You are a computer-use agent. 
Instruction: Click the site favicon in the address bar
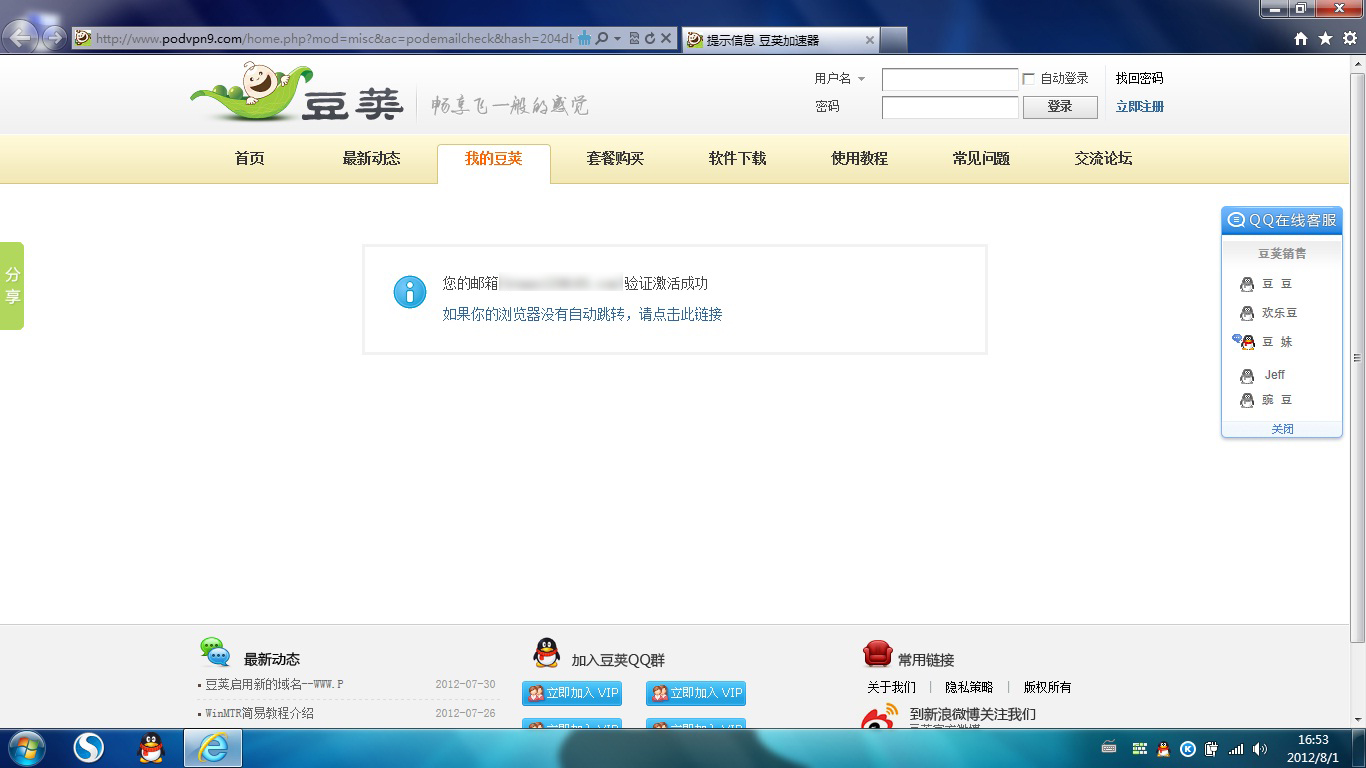click(x=83, y=39)
